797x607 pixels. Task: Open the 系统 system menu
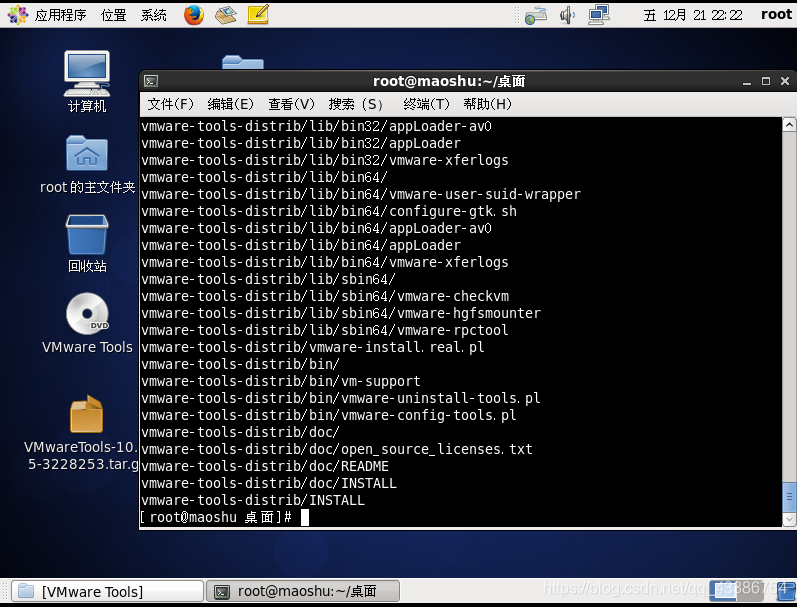click(154, 15)
